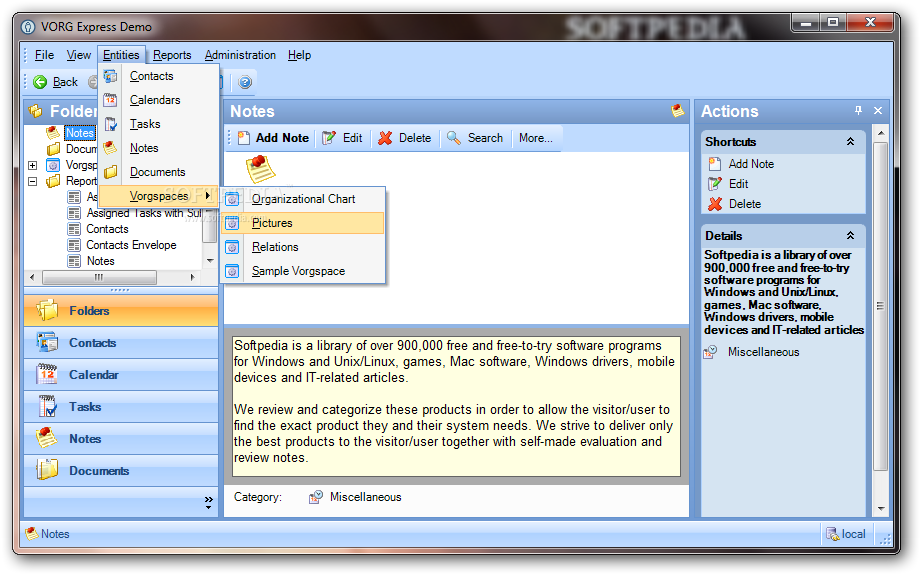Click Actions panel scroll down arrow

(x=880, y=509)
